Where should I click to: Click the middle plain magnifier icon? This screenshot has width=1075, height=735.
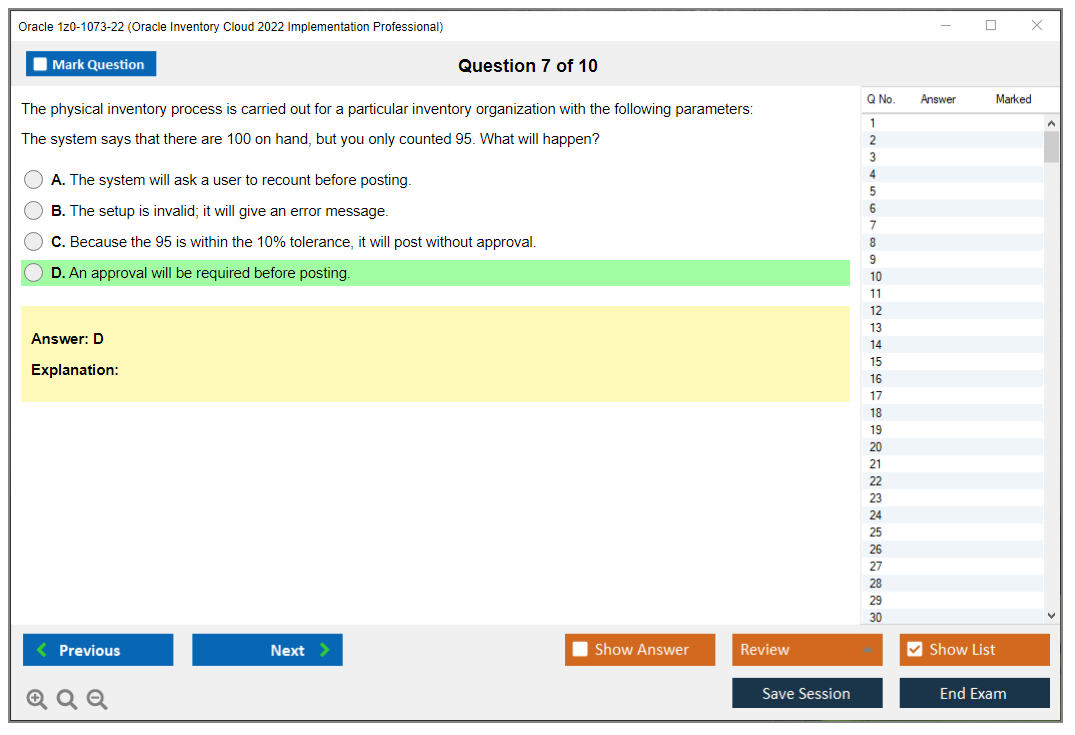(66, 699)
